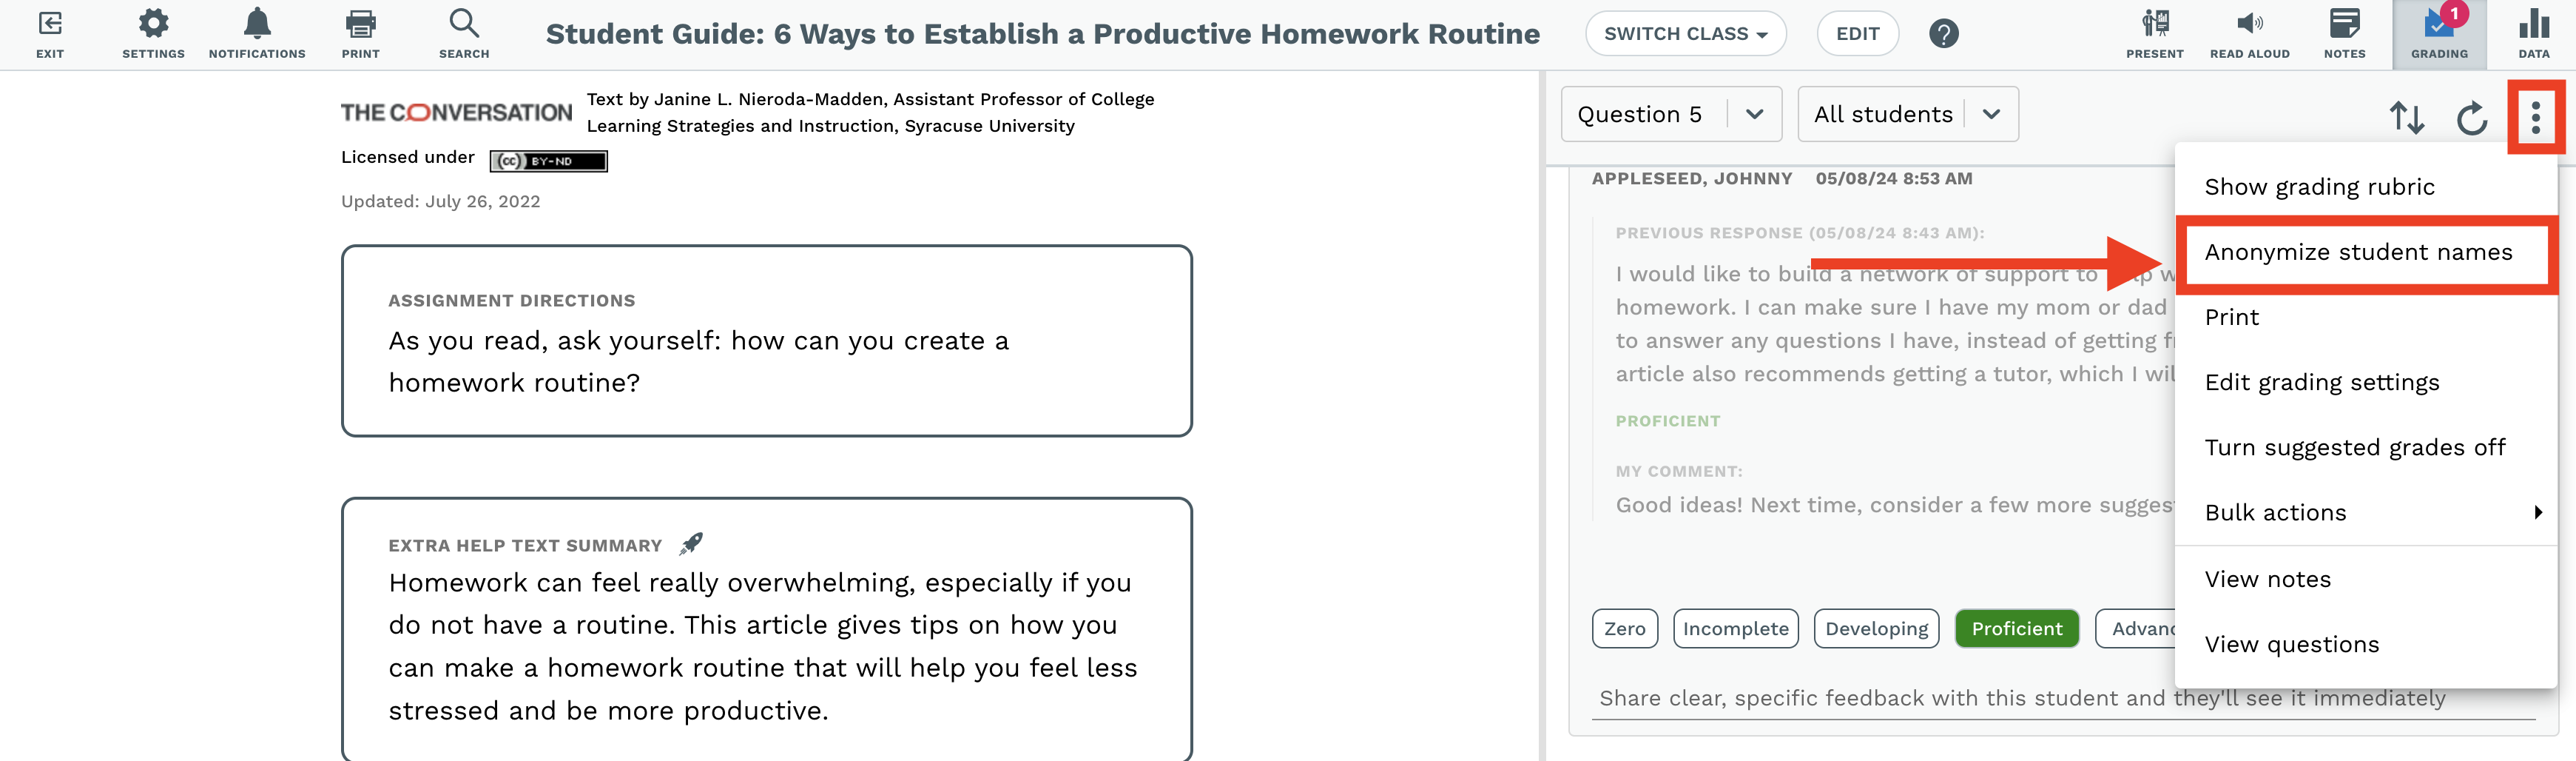2576x761 pixels.
Task: Select the Zero grade option
Action: (x=1624, y=629)
